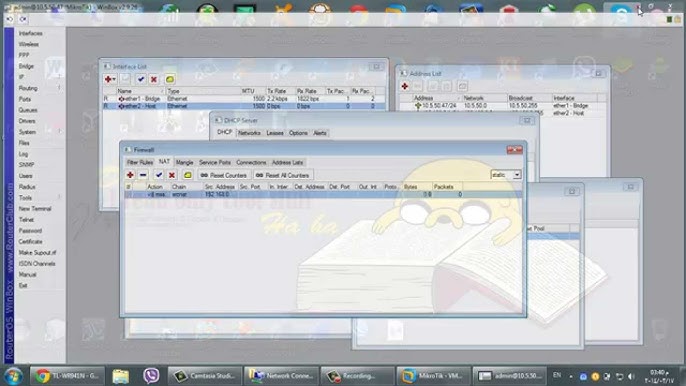Open the Networks tab in DHCP Server
Image resolution: width=686 pixels, height=386 pixels.
pyautogui.click(x=249, y=133)
